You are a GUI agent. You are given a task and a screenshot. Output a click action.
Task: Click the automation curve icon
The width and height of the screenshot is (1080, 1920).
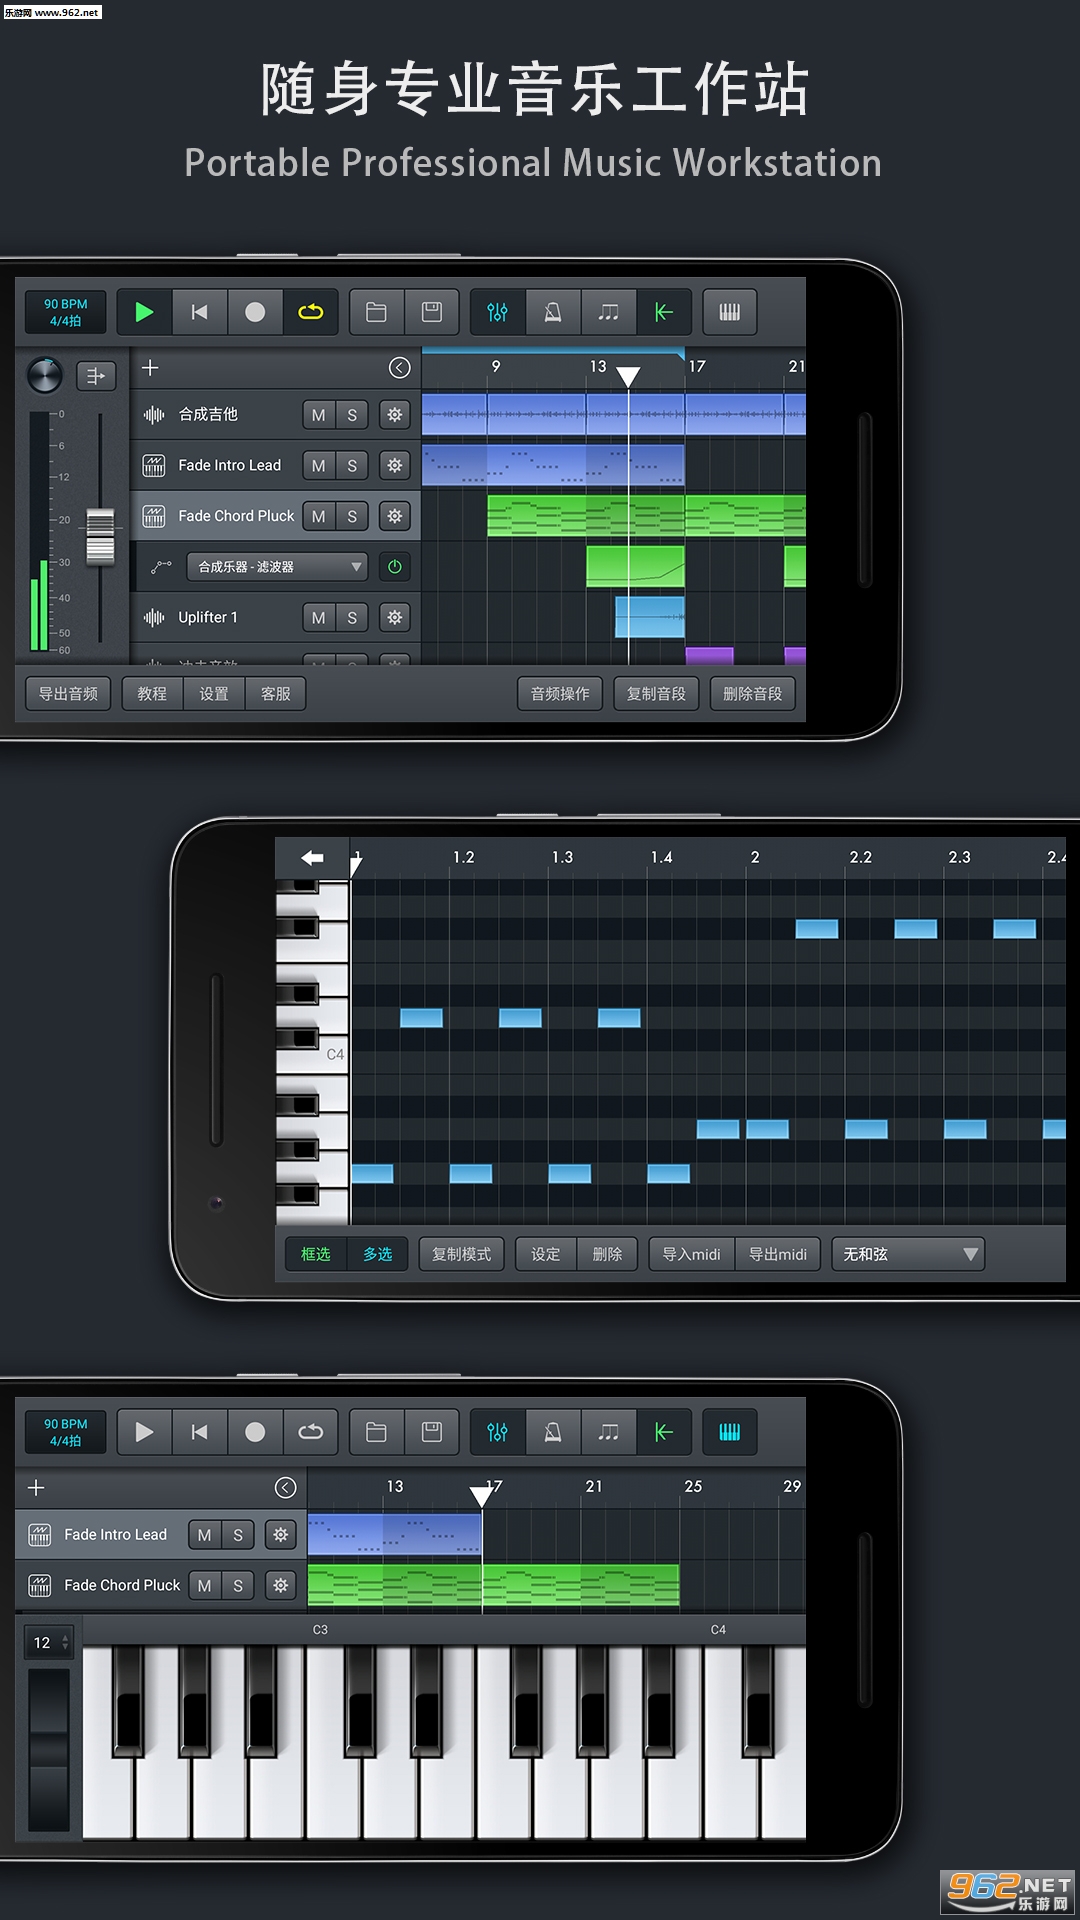point(161,567)
